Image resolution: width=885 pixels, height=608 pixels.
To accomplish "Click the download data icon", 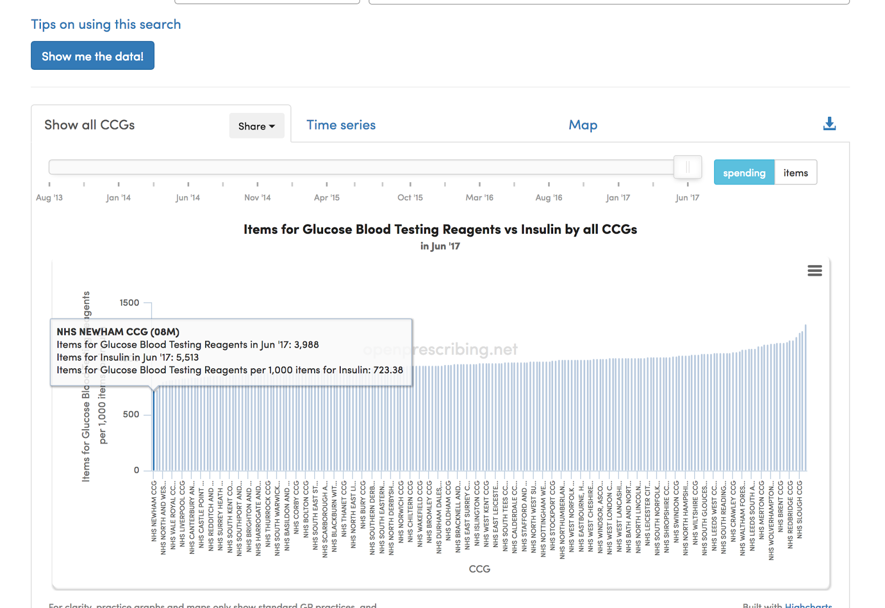I will (829, 124).
